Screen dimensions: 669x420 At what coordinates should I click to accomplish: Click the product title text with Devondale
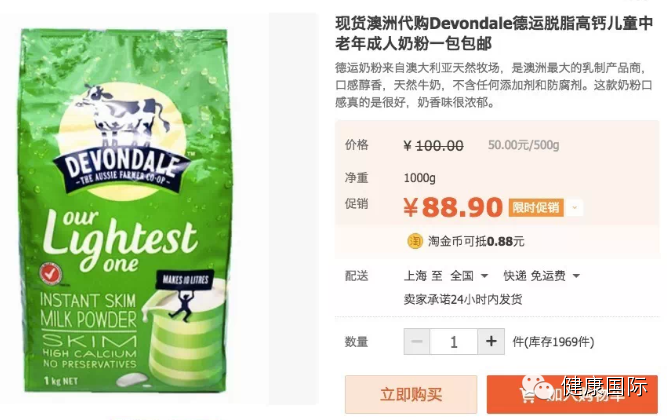pos(494,33)
